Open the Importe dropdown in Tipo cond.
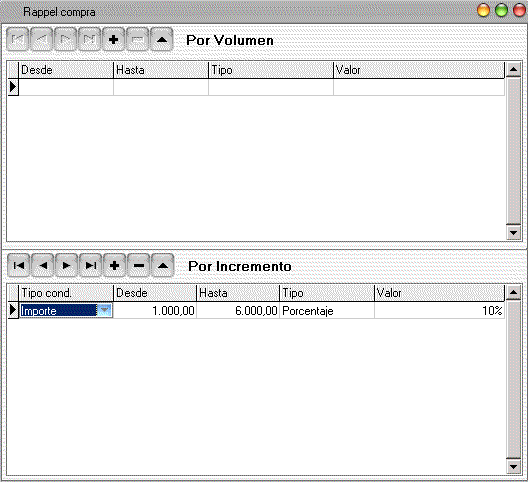 point(104,310)
